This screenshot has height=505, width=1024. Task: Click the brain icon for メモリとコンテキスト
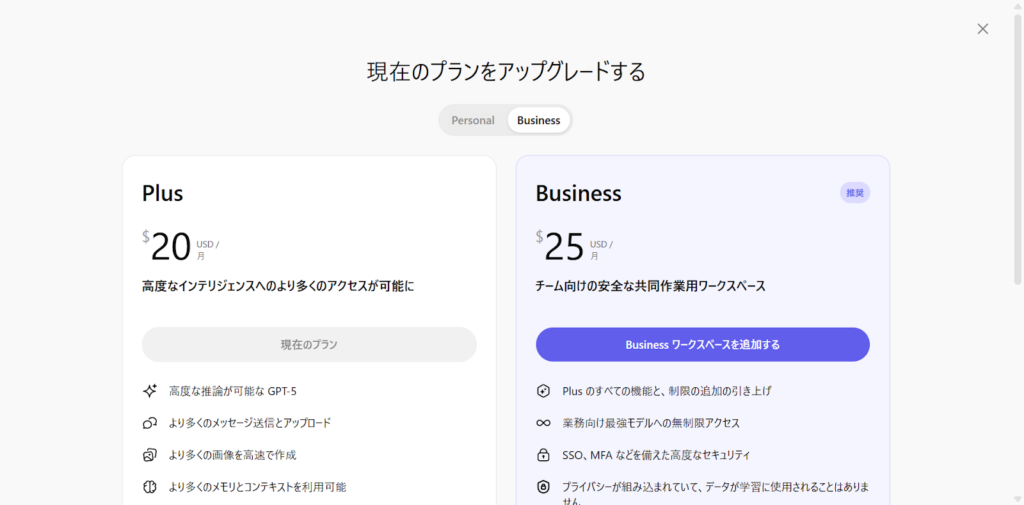click(x=150, y=487)
